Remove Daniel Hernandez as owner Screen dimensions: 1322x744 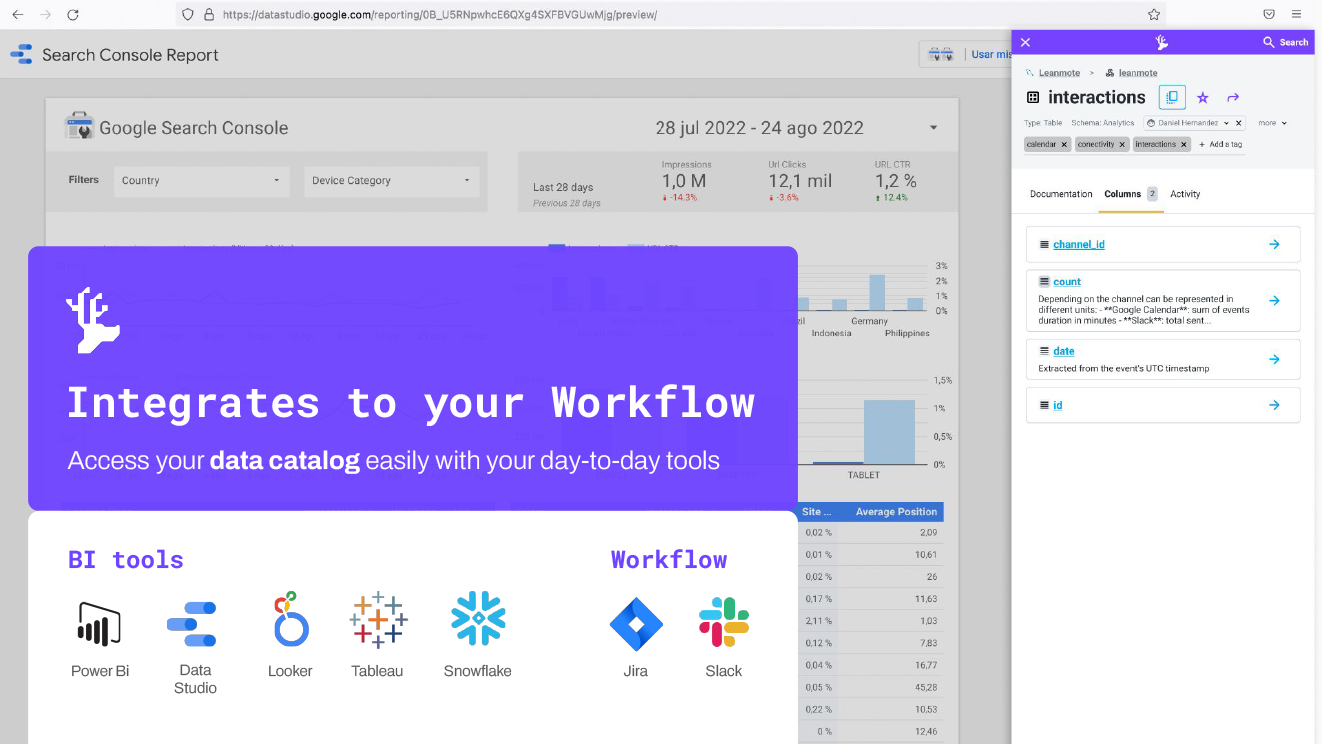[x=1239, y=123]
